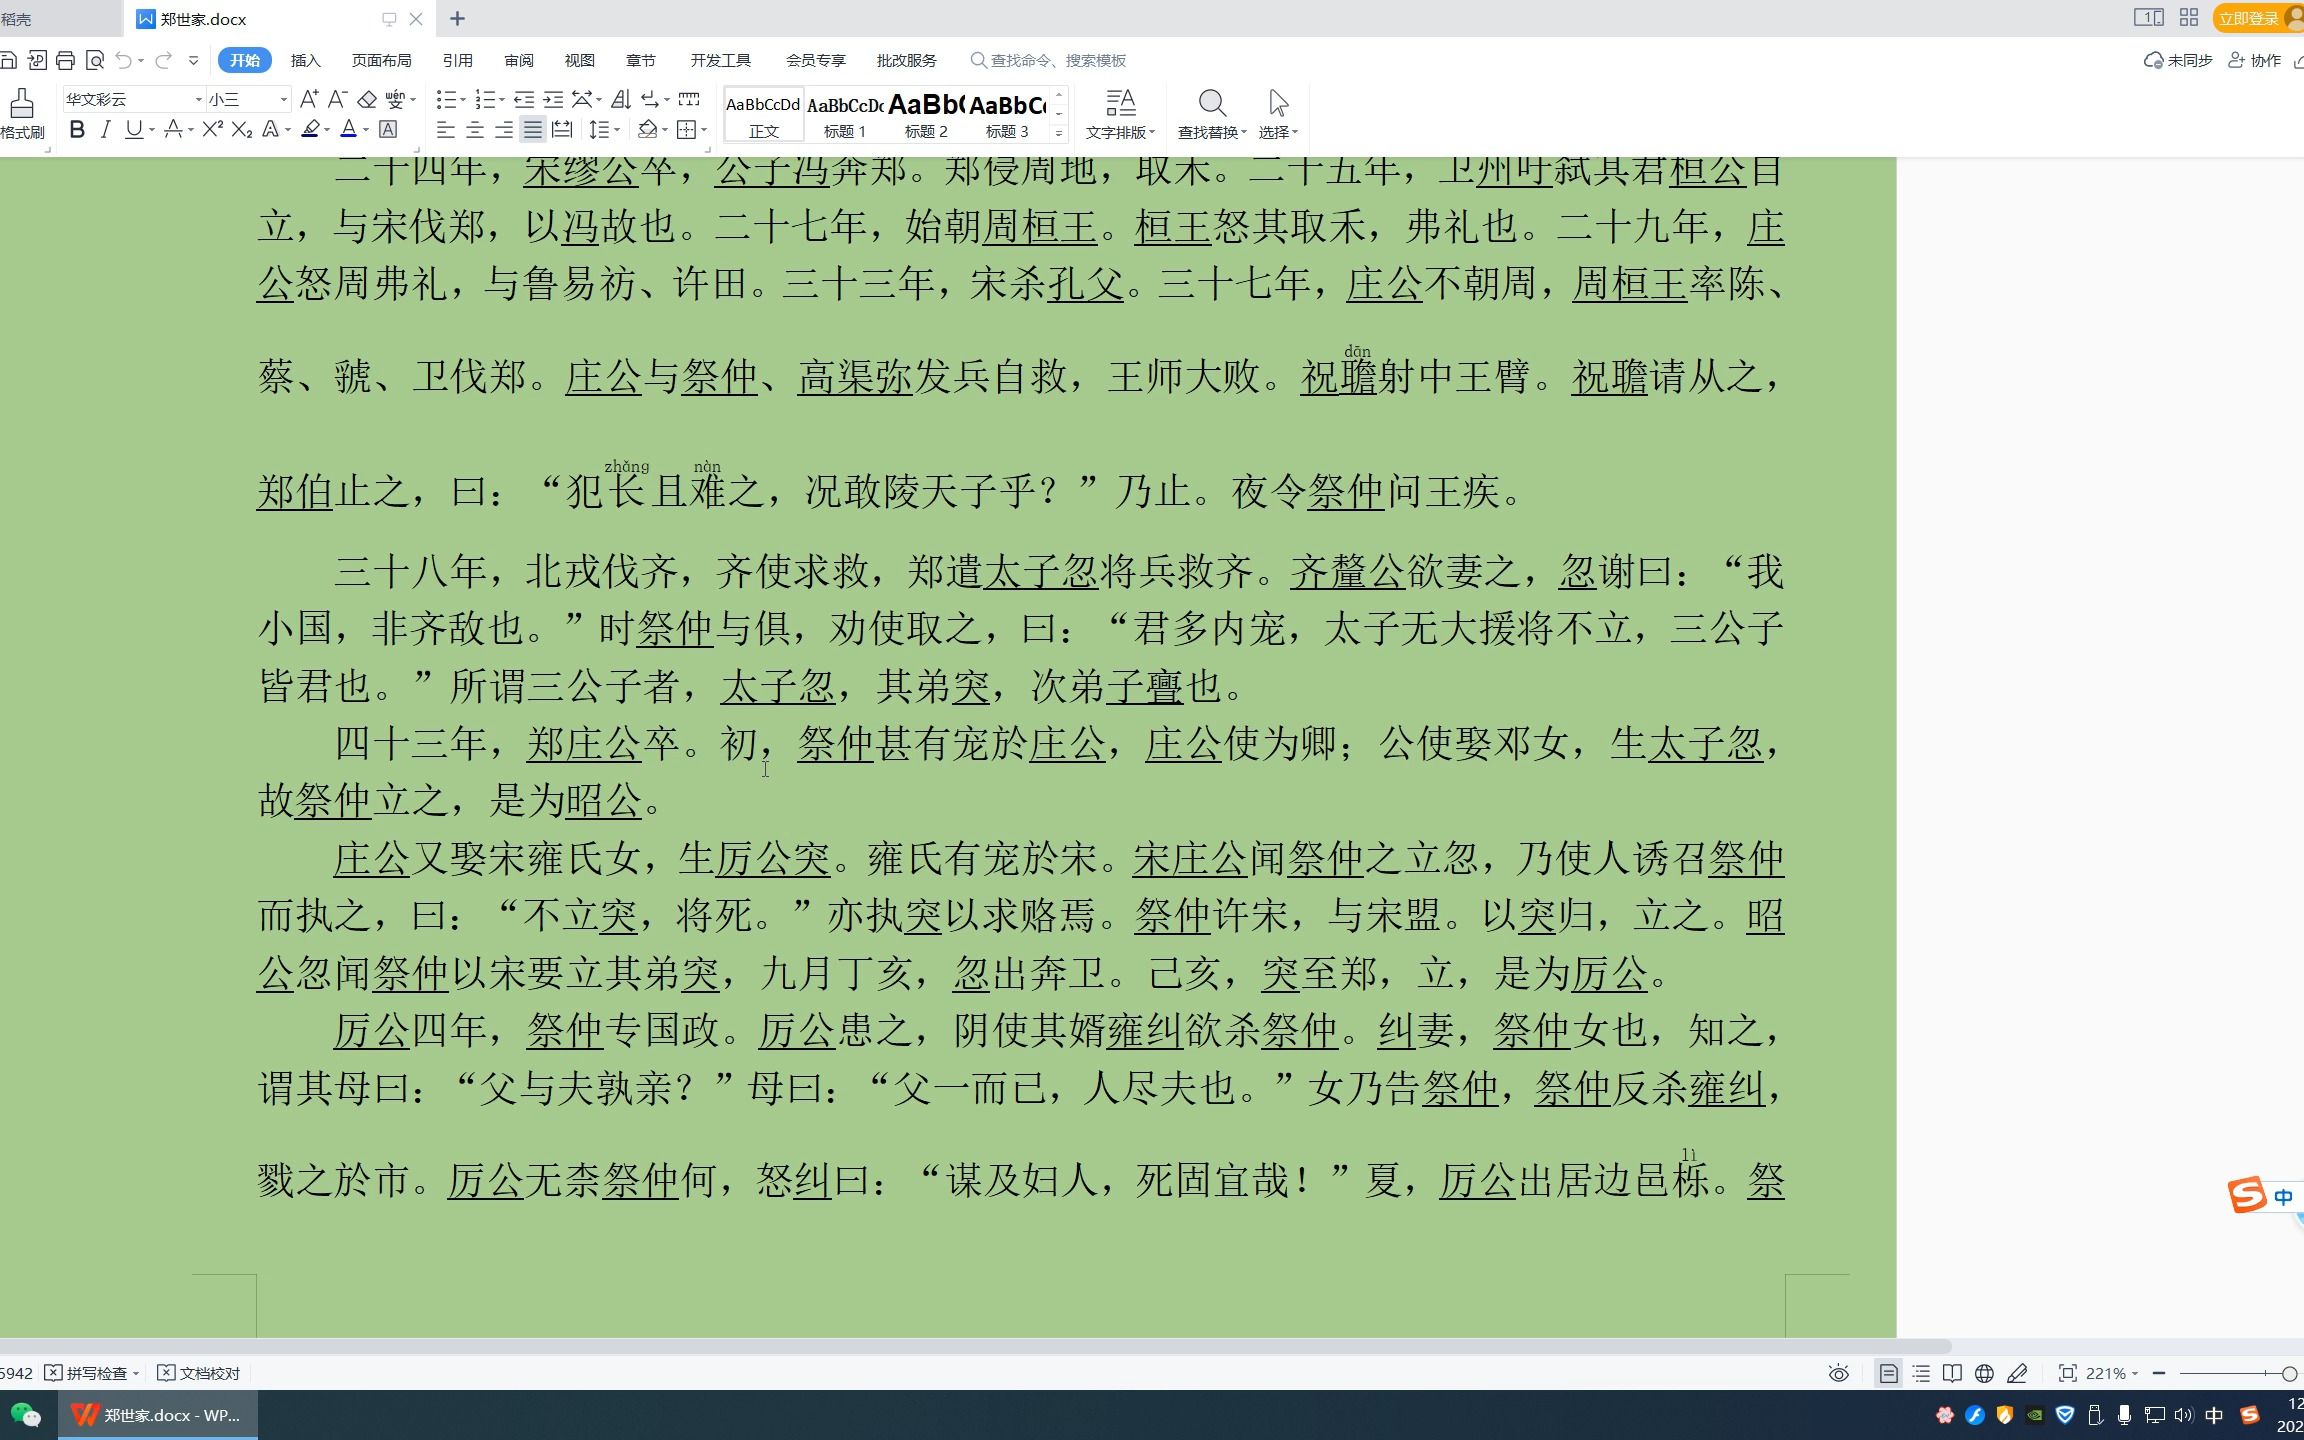Click the Sogou input method floating icon
The height and width of the screenshot is (1440, 2304).
pyautogui.click(x=2246, y=1196)
